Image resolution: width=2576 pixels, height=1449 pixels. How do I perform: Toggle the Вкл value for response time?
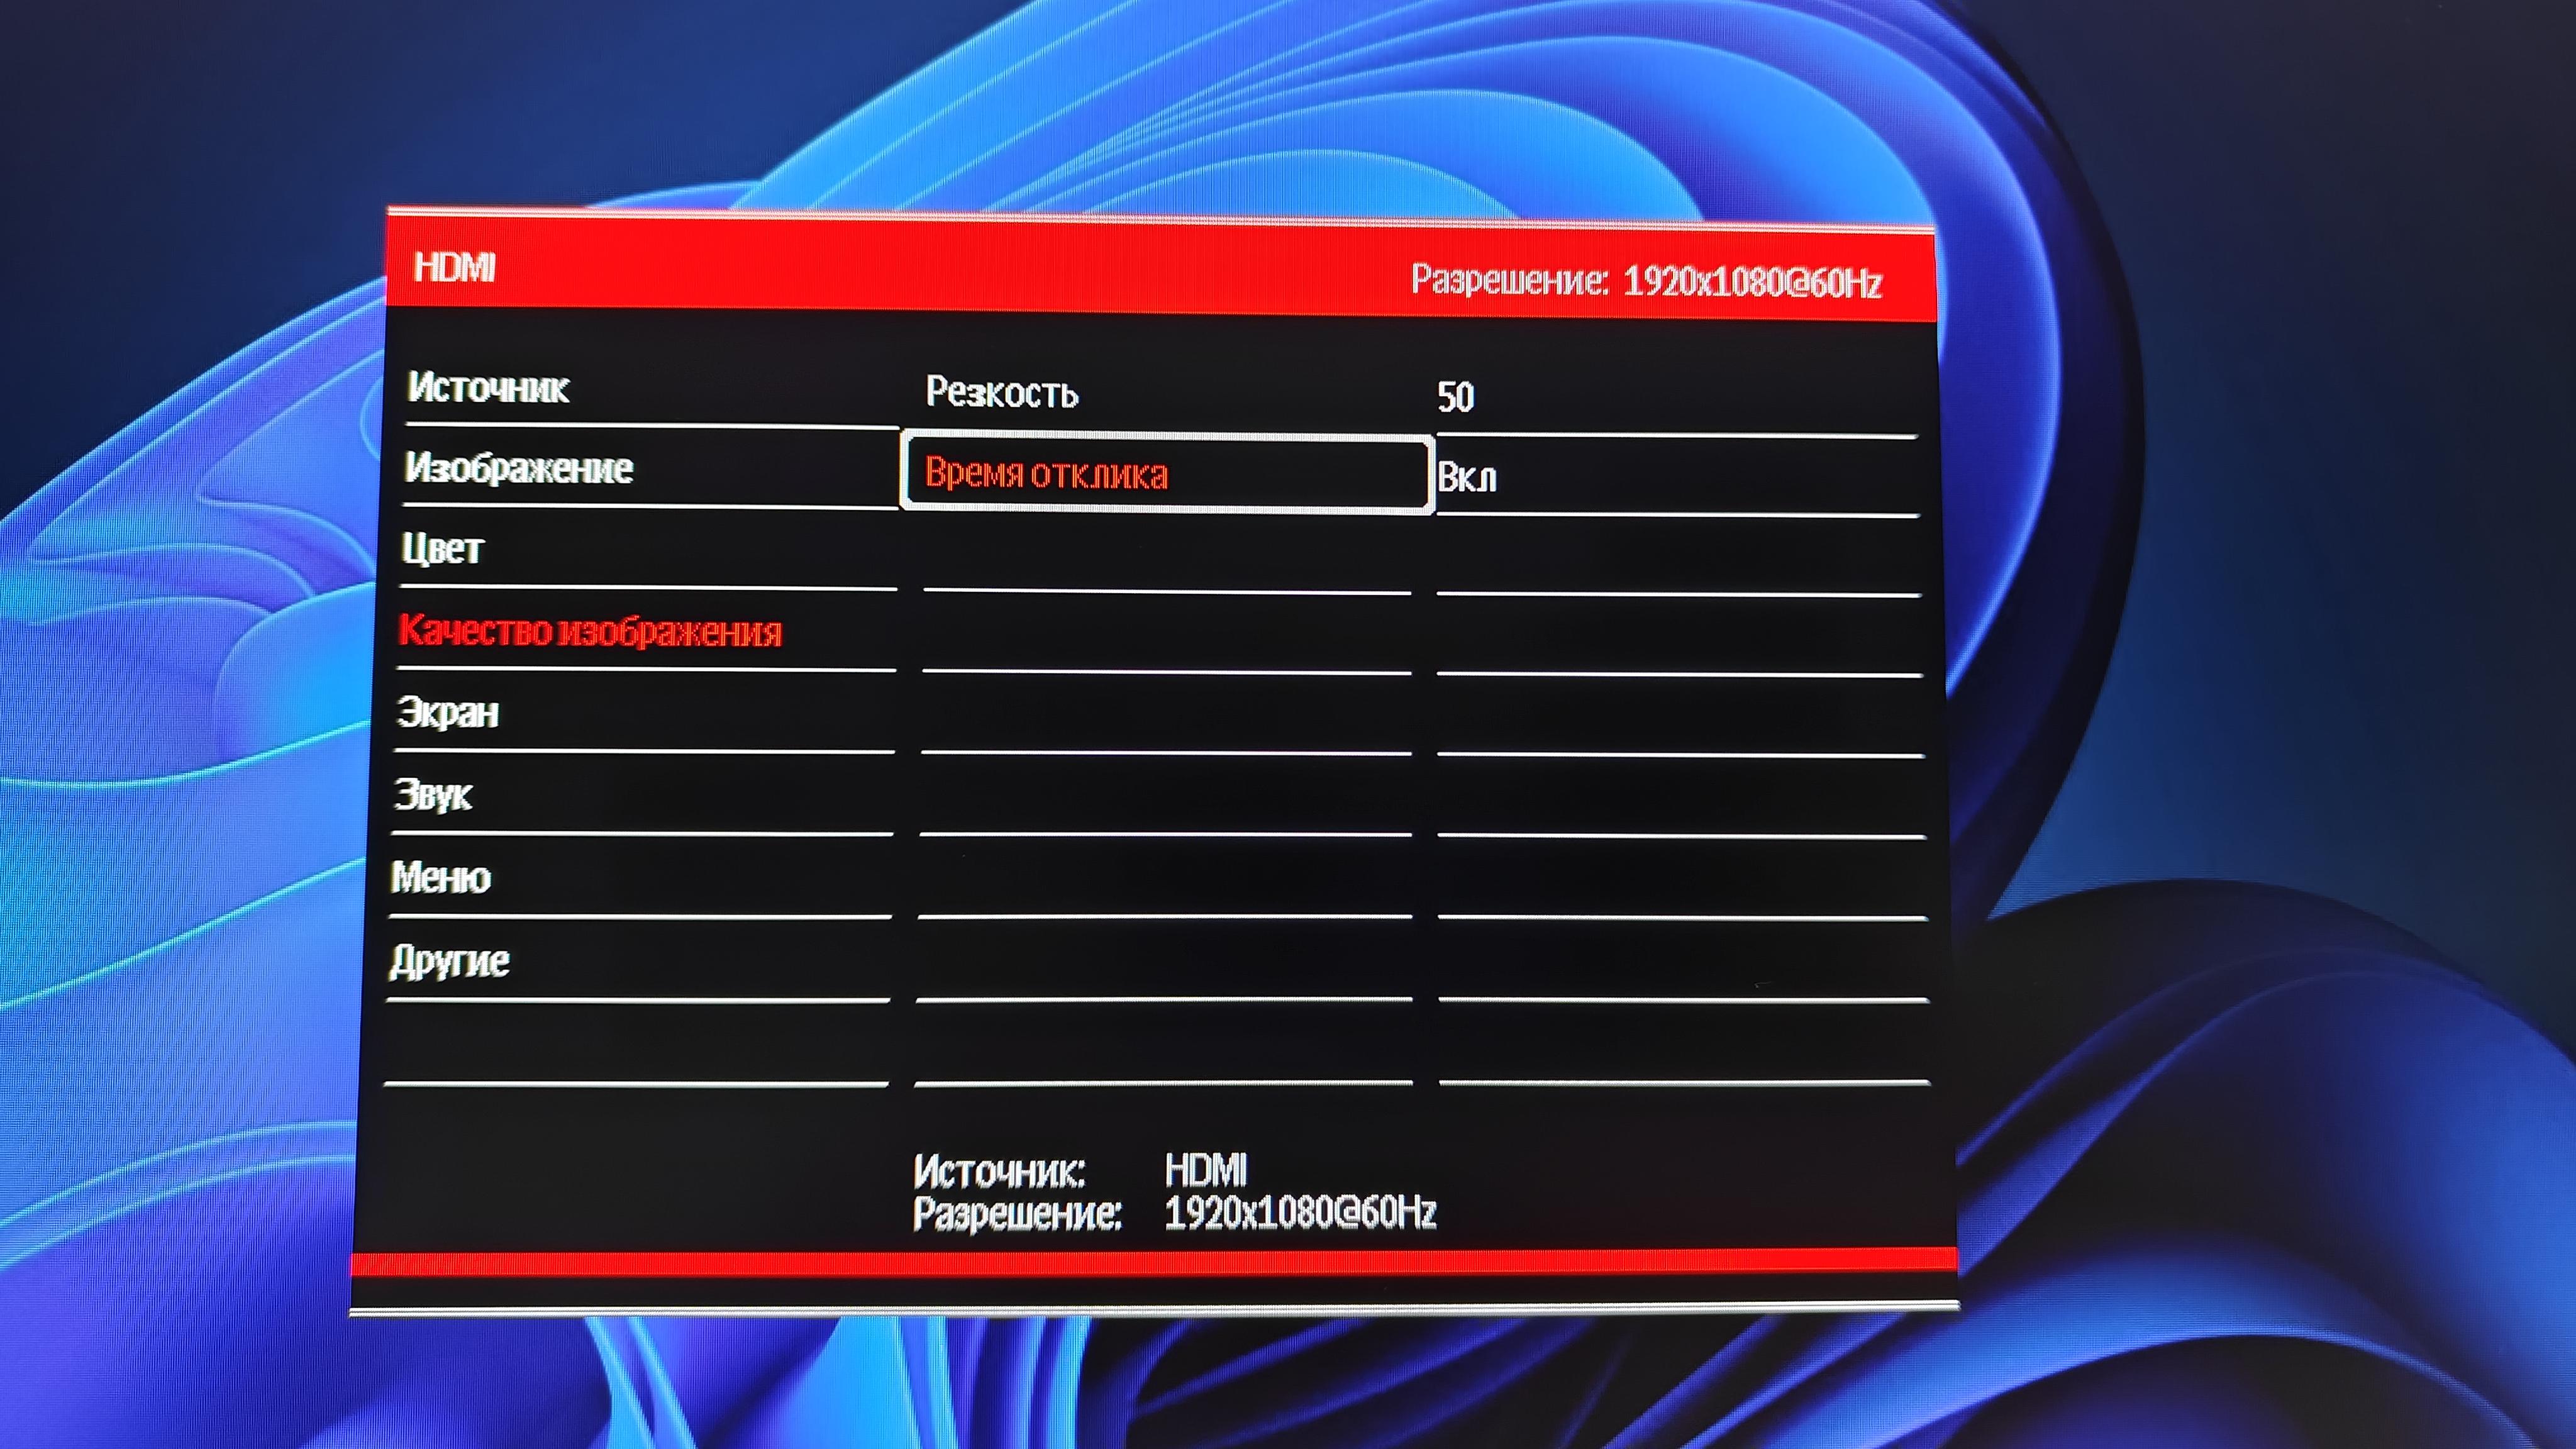[x=1467, y=478]
